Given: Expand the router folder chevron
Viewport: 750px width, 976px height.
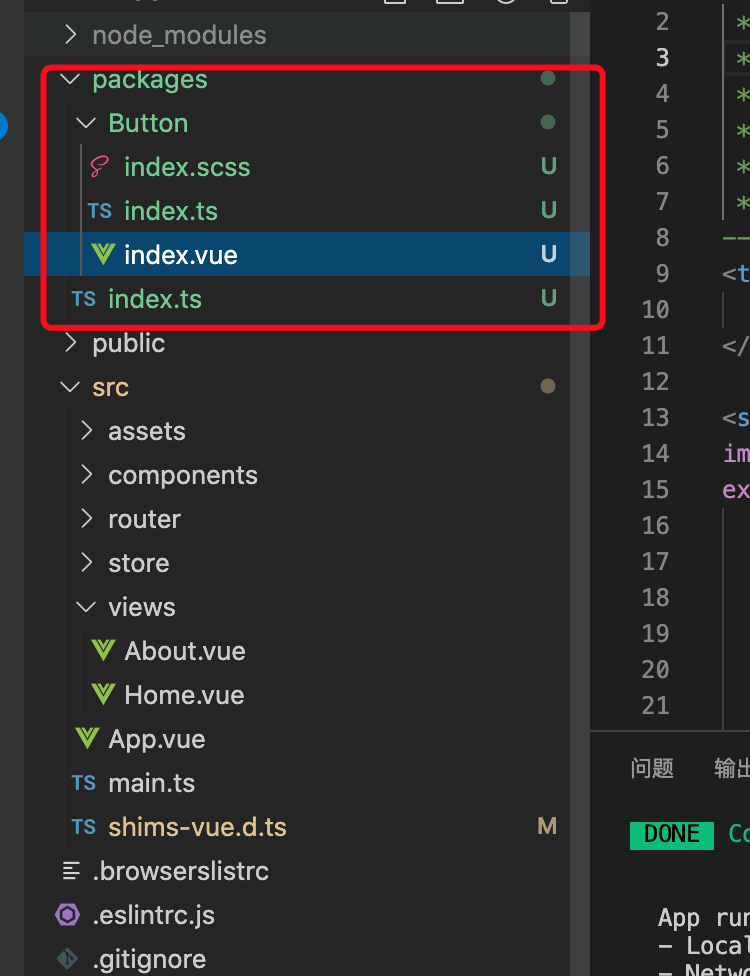Looking at the screenshot, I should coord(87,518).
